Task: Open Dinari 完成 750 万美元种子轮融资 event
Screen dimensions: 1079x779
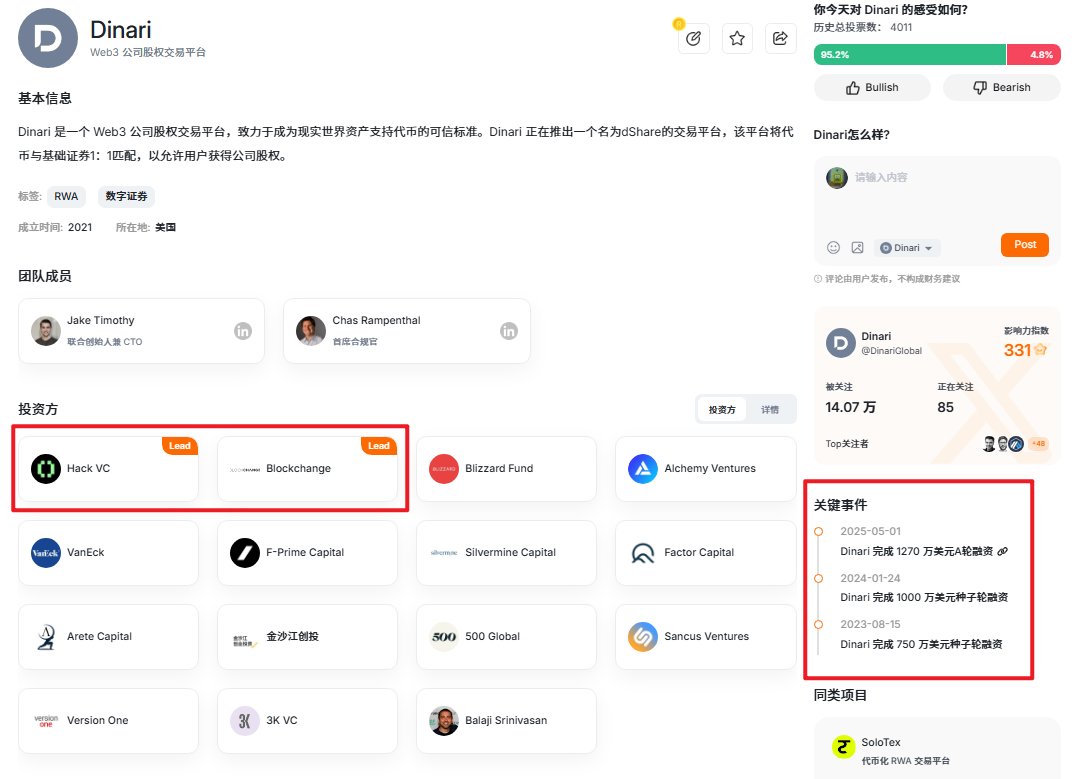Action: pyautogui.click(x=921, y=644)
